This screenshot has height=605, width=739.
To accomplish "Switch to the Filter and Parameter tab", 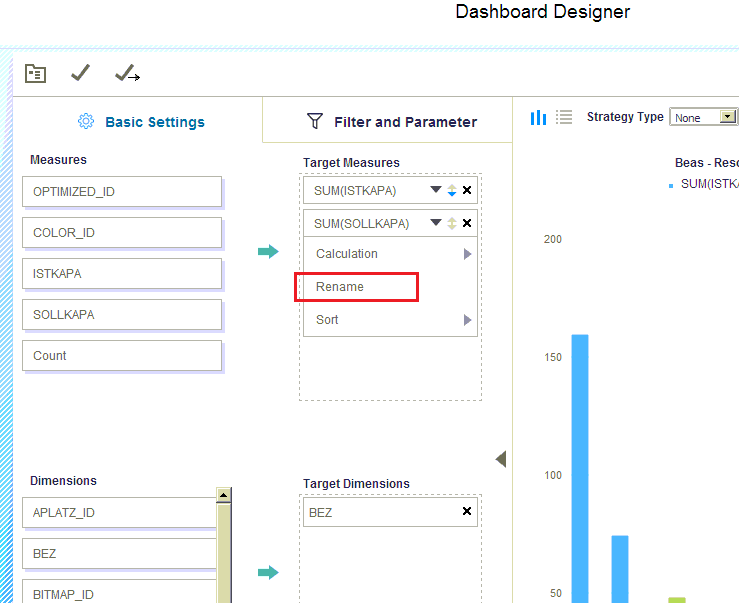I will 392,122.
